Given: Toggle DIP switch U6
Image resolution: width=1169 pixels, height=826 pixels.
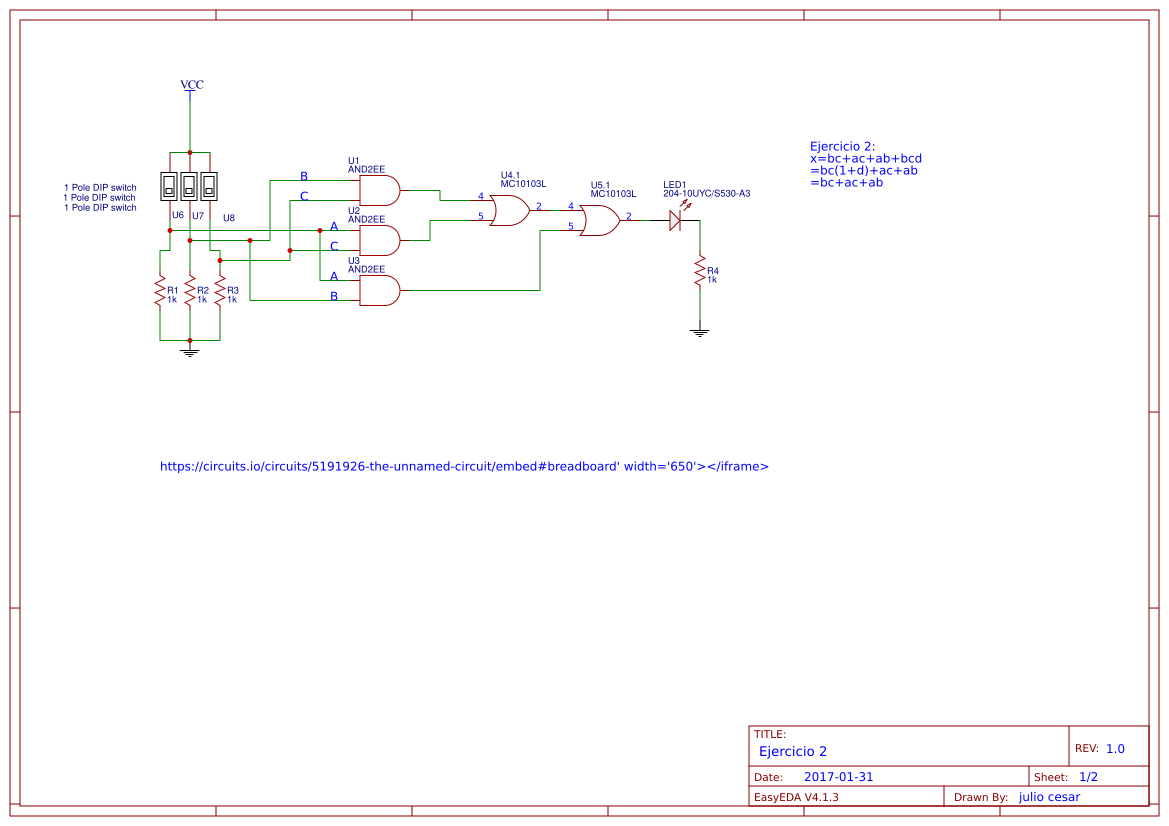Looking at the screenshot, I should click(x=171, y=185).
